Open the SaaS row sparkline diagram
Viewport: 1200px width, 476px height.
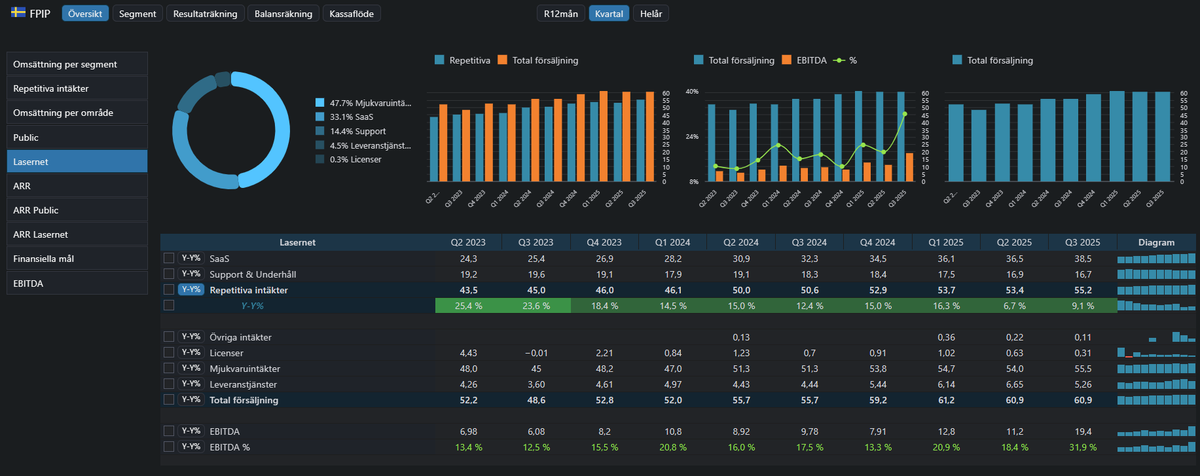click(x=1157, y=258)
